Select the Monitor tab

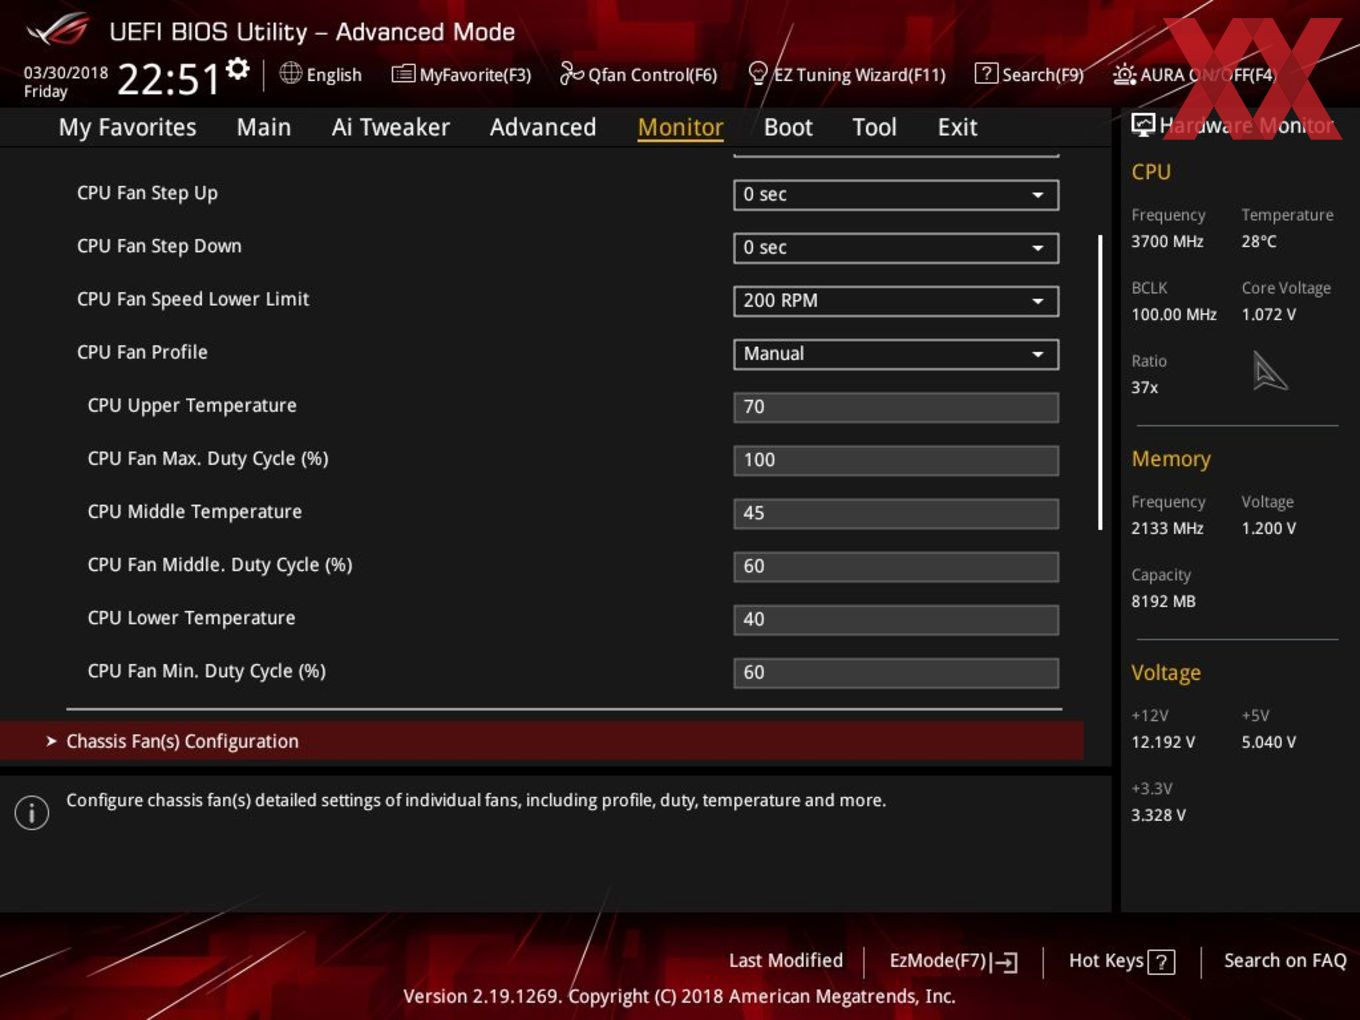(x=680, y=127)
